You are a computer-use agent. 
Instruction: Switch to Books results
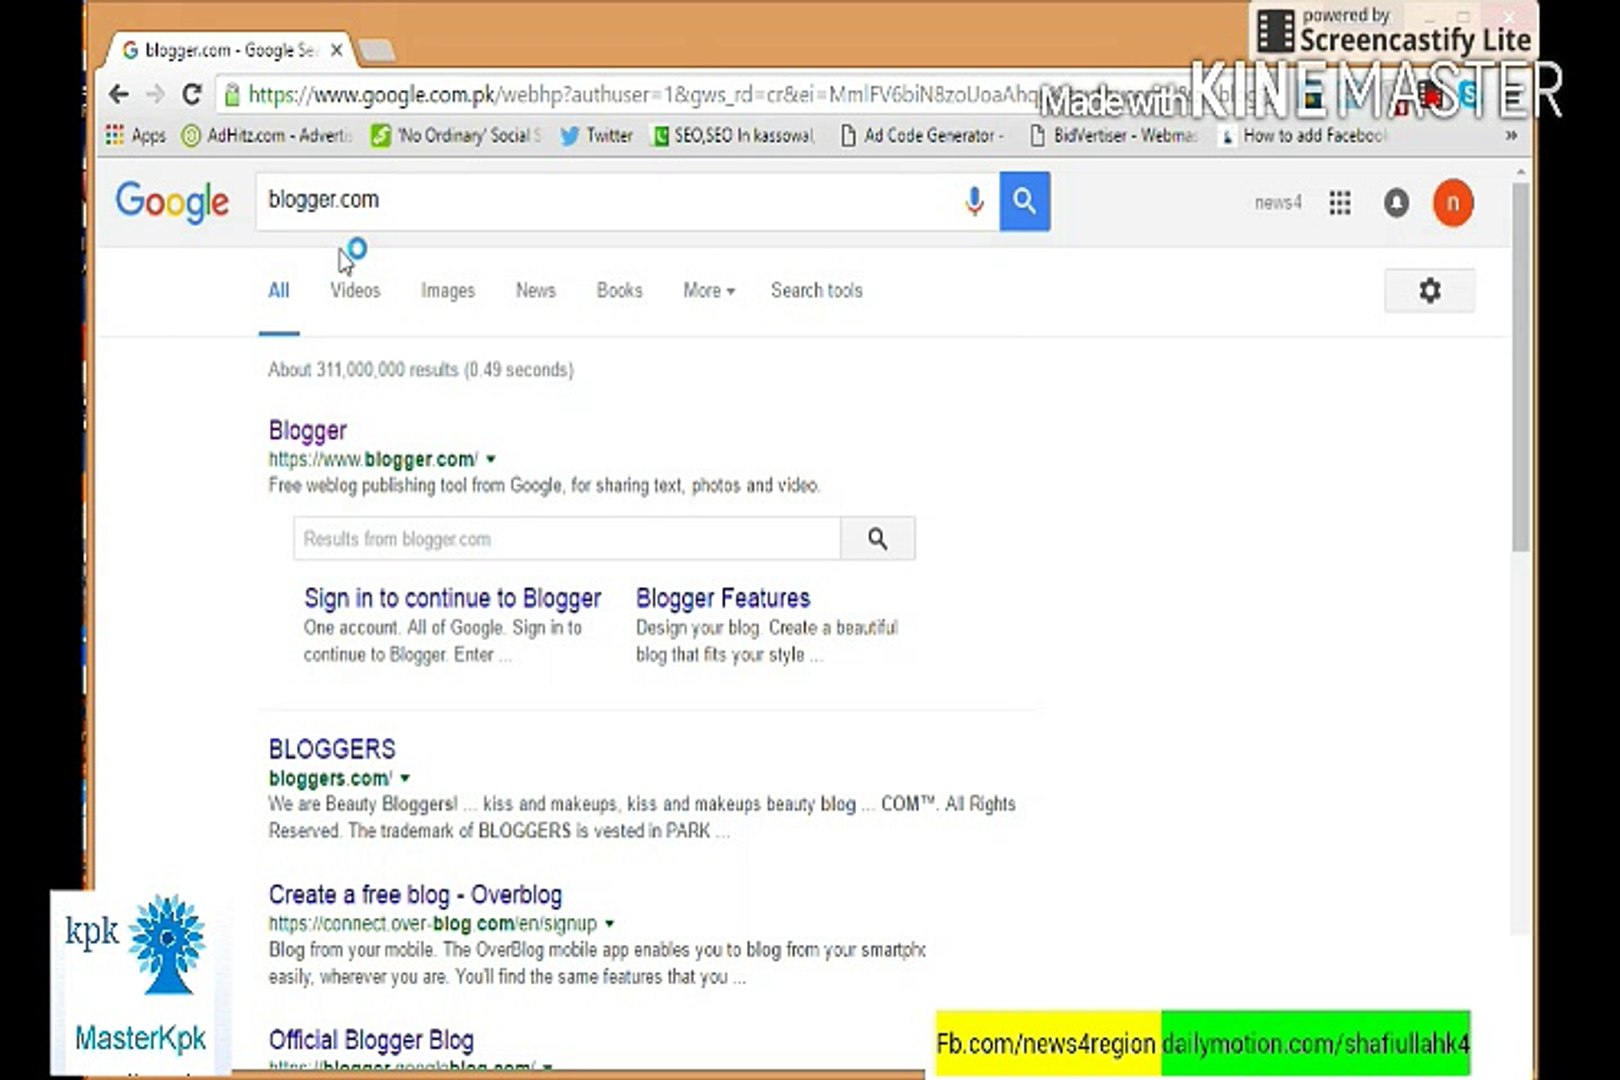click(619, 291)
